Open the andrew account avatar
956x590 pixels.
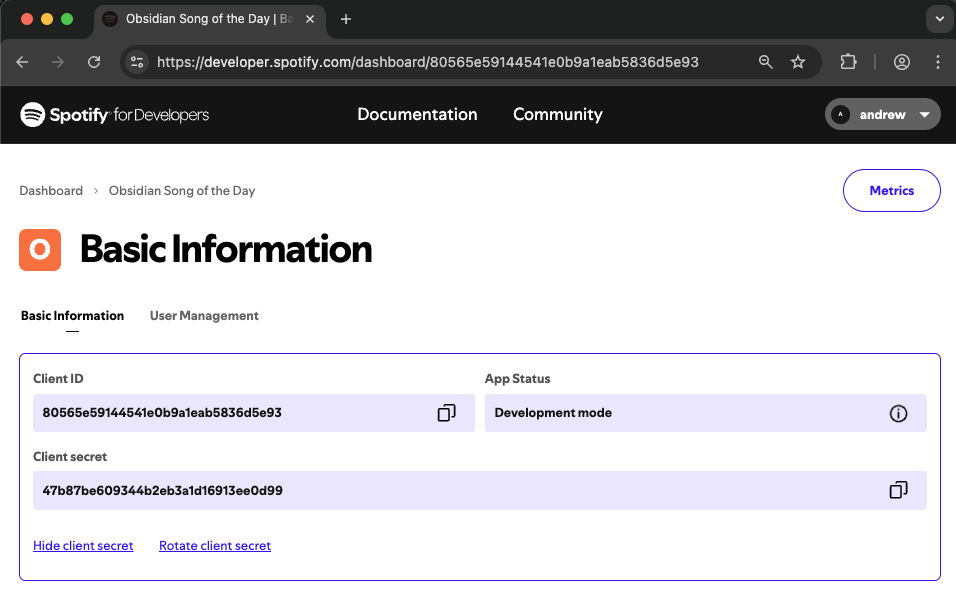840,115
